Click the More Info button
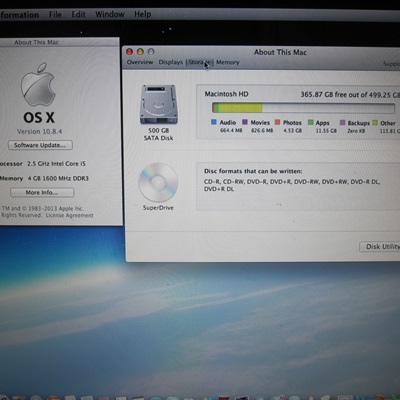The width and height of the screenshot is (400, 400). (x=42, y=192)
